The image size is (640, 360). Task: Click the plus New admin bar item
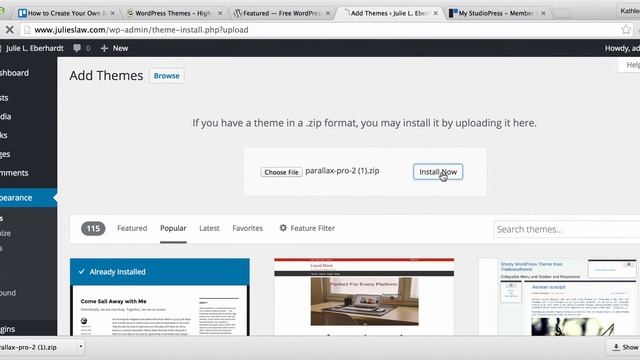tap(114, 48)
